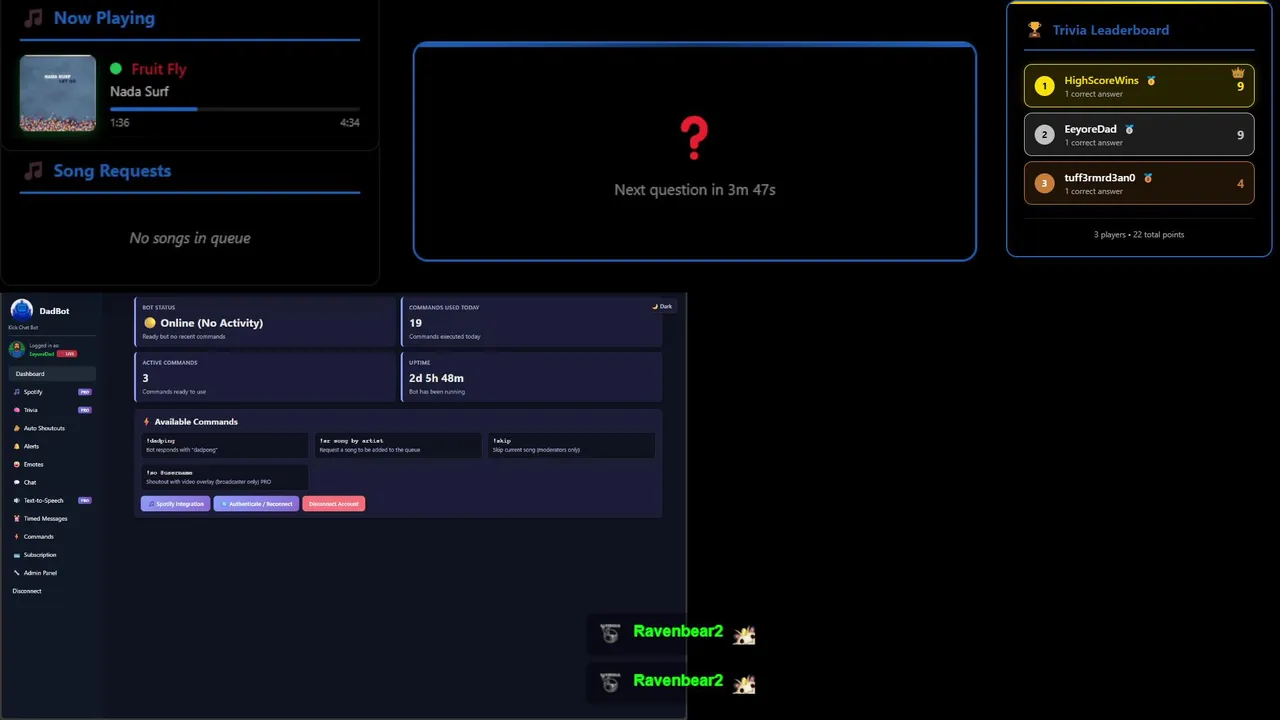This screenshot has width=1280, height=720.
Task: Click the DadBot robot logo
Action: point(21,311)
